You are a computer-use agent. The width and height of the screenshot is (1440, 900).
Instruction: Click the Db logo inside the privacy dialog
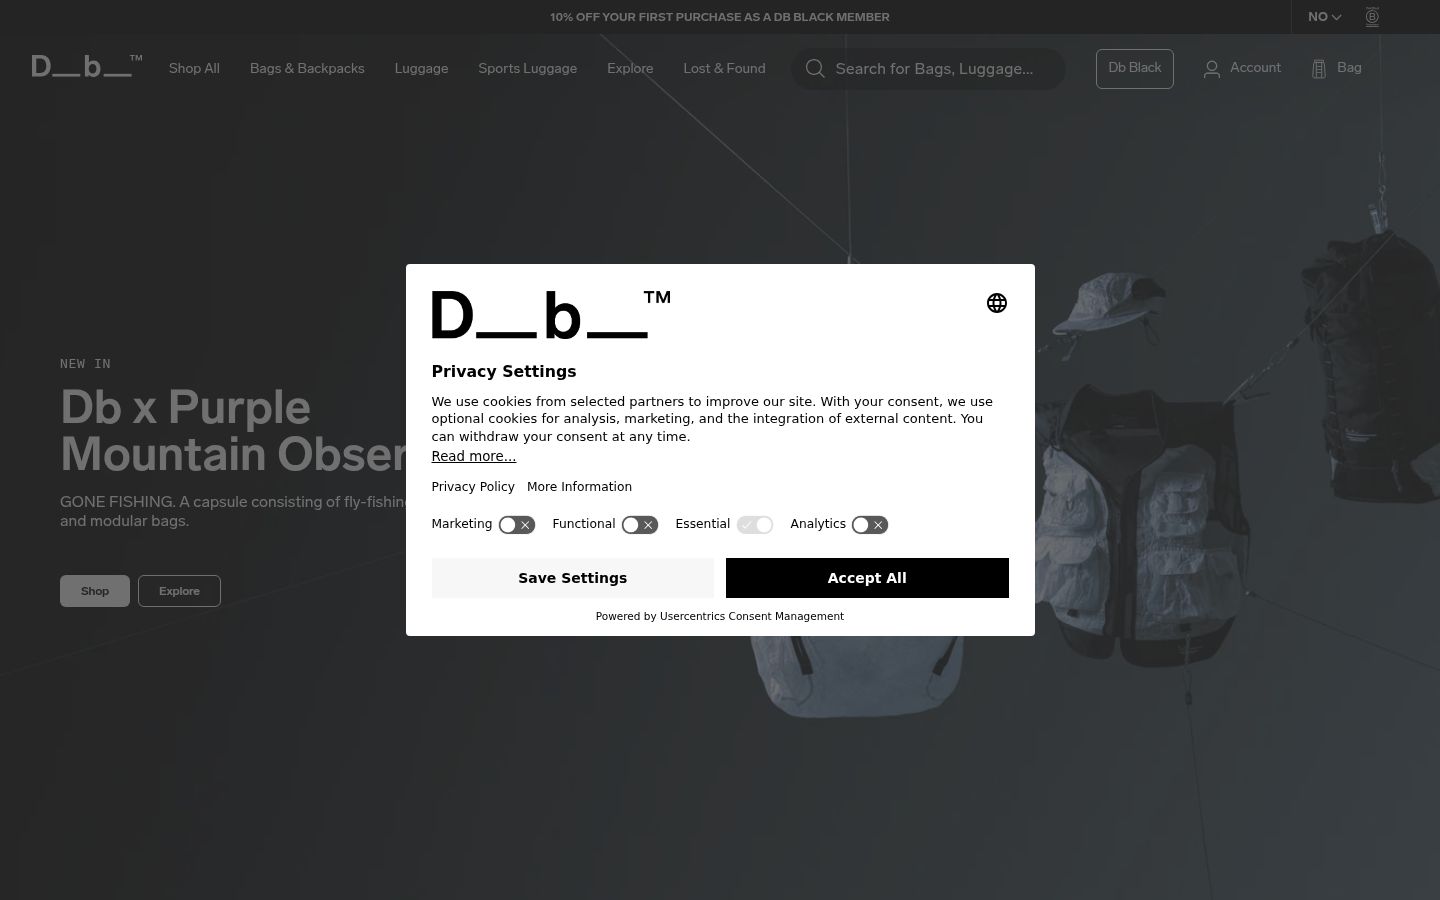(x=551, y=314)
